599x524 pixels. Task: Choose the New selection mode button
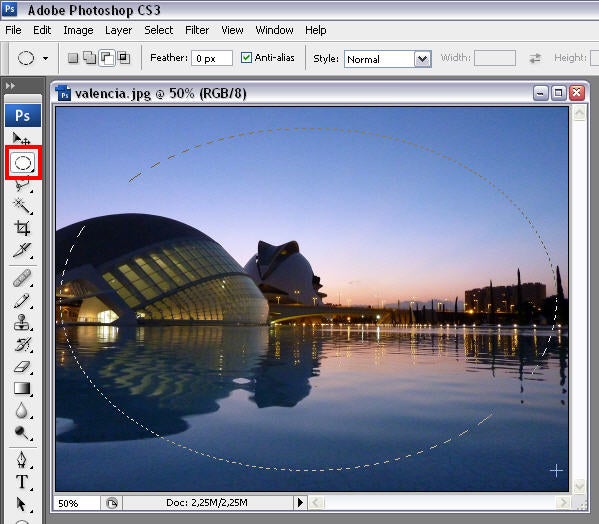73,58
